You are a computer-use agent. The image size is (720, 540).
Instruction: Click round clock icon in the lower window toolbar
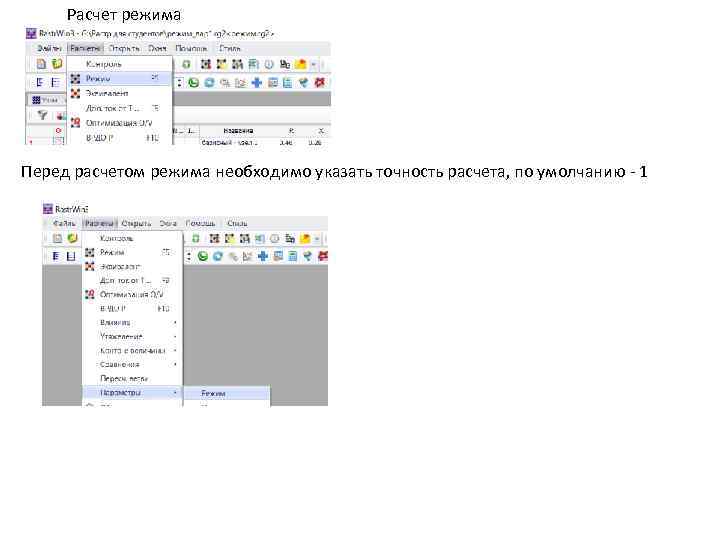click(274, 239)
